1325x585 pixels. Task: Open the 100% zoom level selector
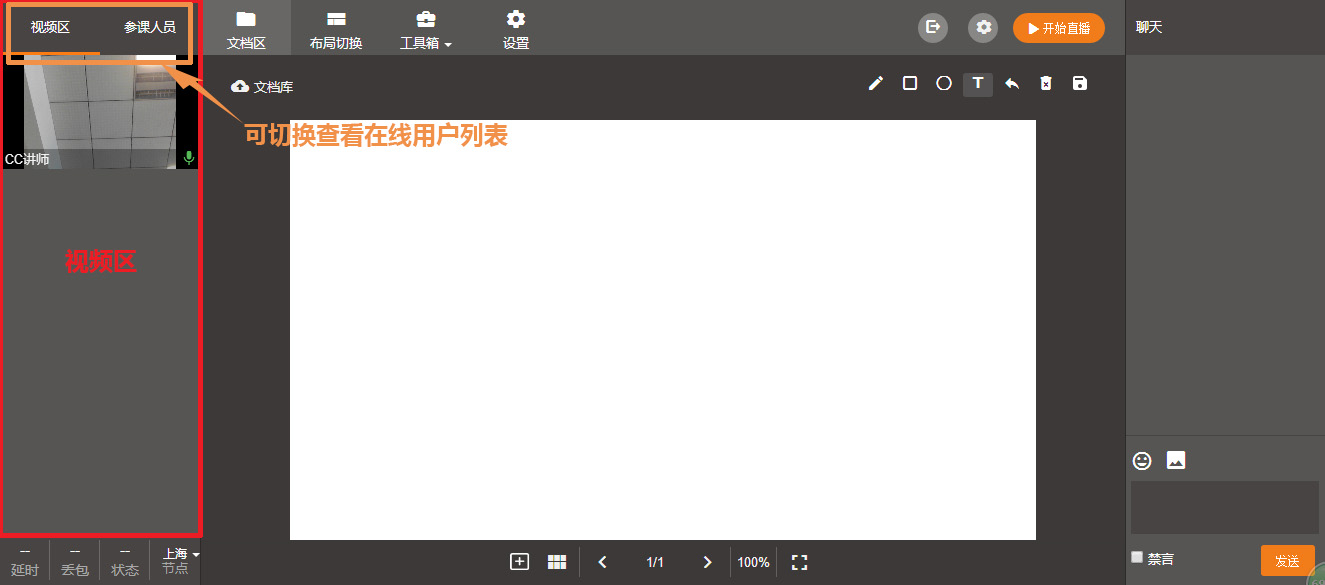pos(753,562)
